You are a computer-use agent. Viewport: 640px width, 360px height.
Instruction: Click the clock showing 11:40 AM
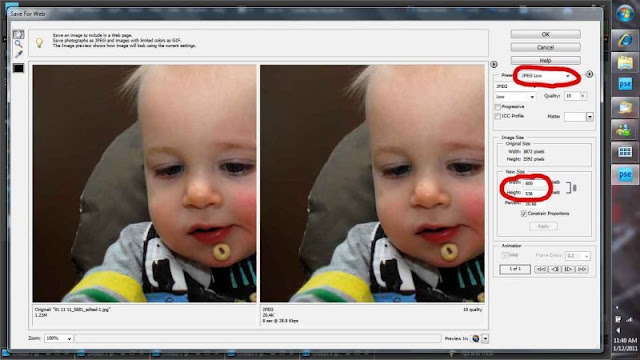[x=625, y=340]
